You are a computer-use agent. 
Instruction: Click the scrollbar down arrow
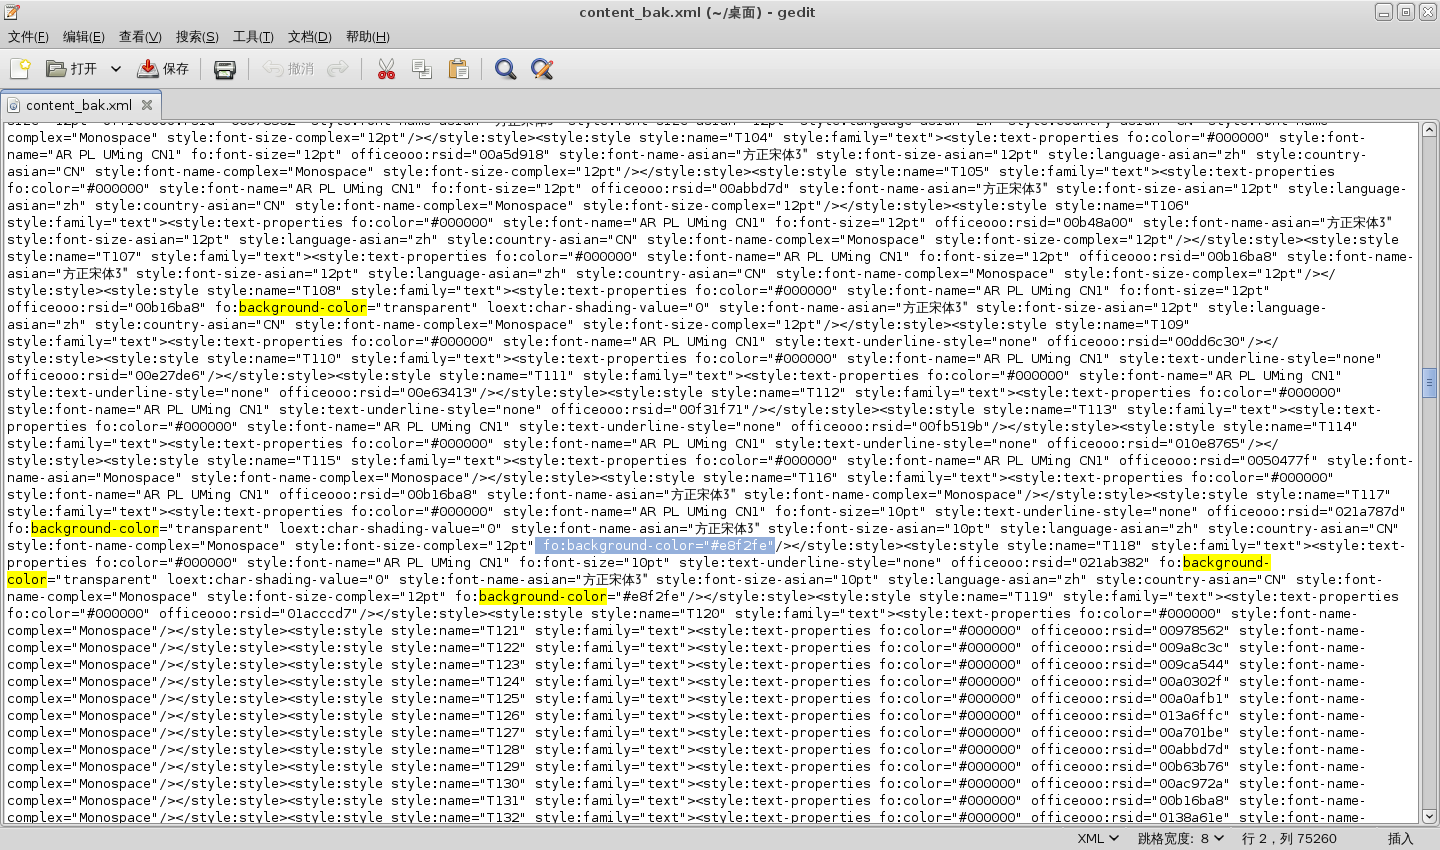coord(1429,817)
